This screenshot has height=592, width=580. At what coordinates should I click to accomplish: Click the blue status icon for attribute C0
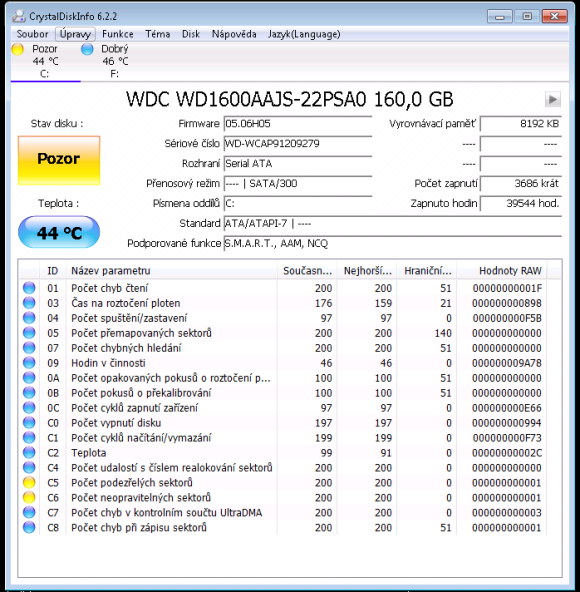29,423
